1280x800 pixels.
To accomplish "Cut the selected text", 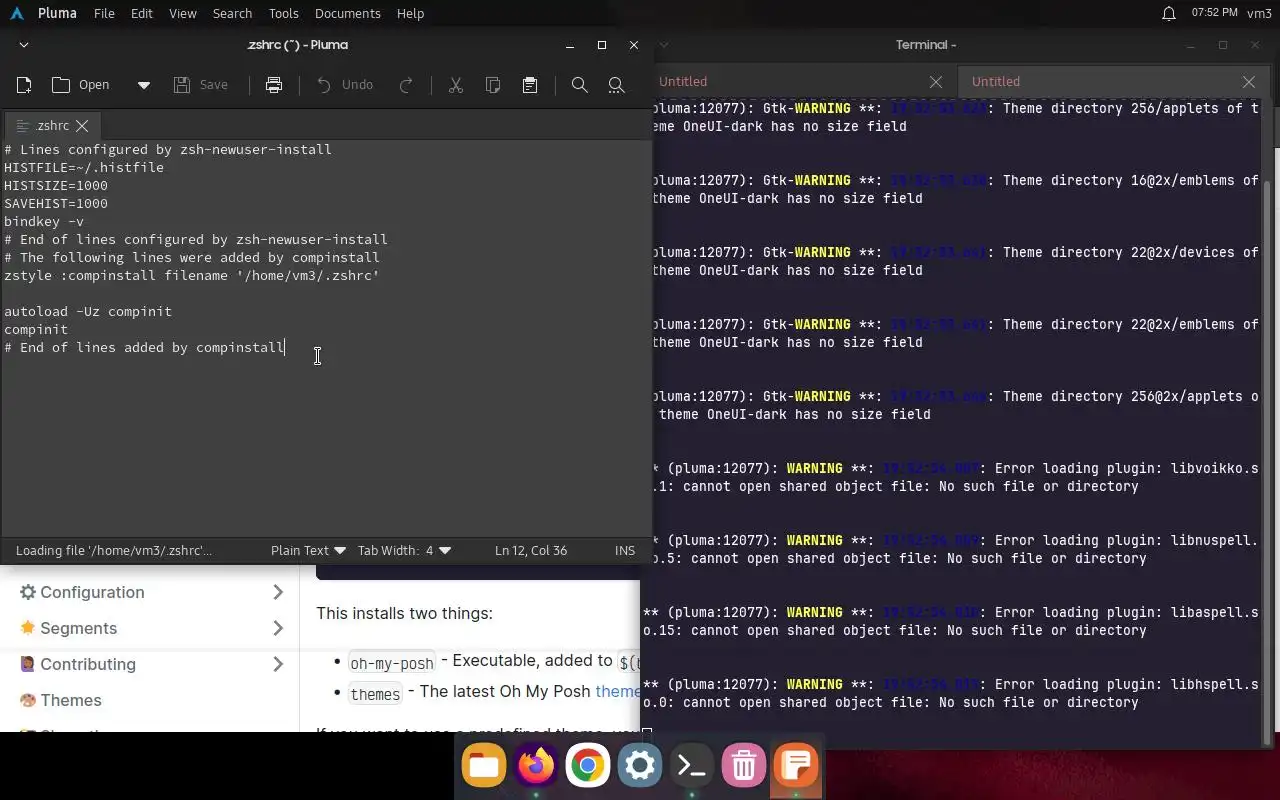I will [456, 85].
